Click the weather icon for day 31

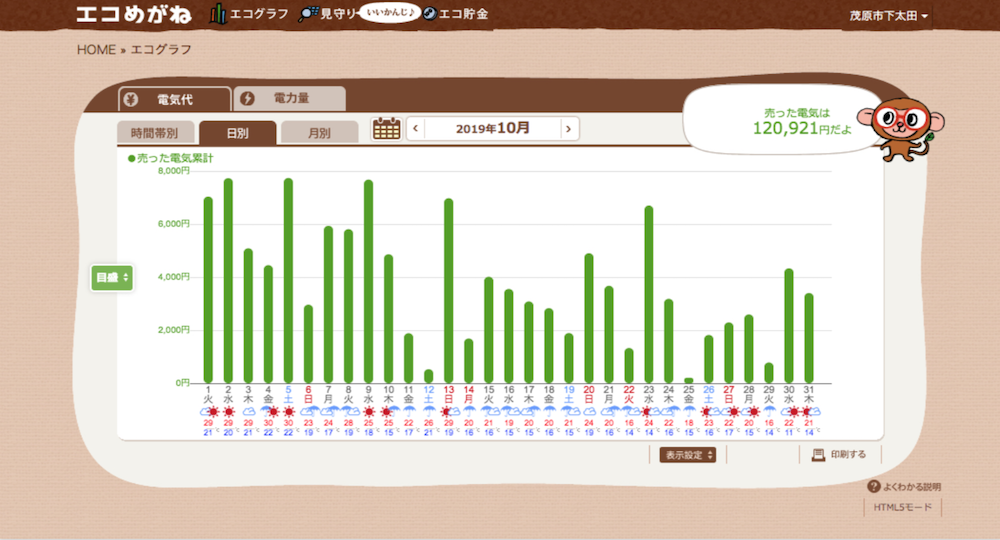[809, 412]
